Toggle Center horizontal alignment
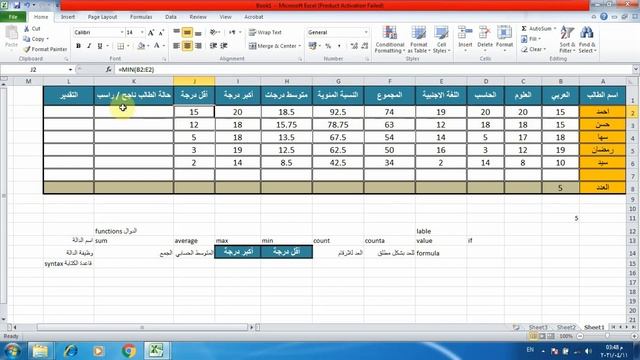Viewport: 640px width, 360px height. click(187, 46)
